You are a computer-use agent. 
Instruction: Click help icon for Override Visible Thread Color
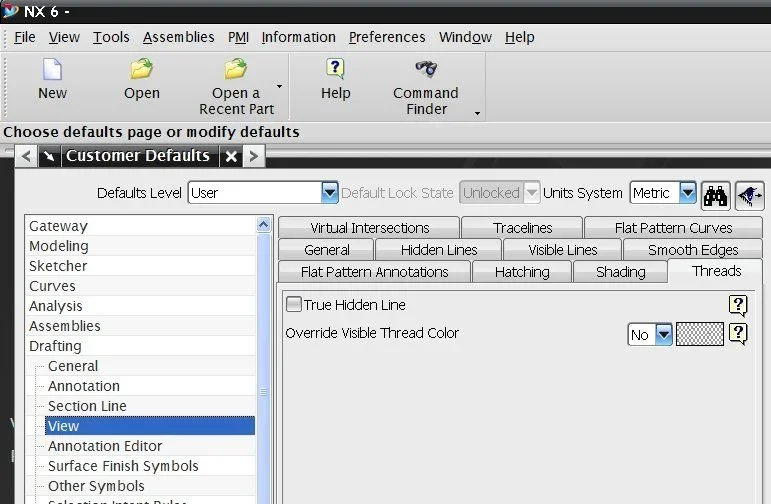738,334
